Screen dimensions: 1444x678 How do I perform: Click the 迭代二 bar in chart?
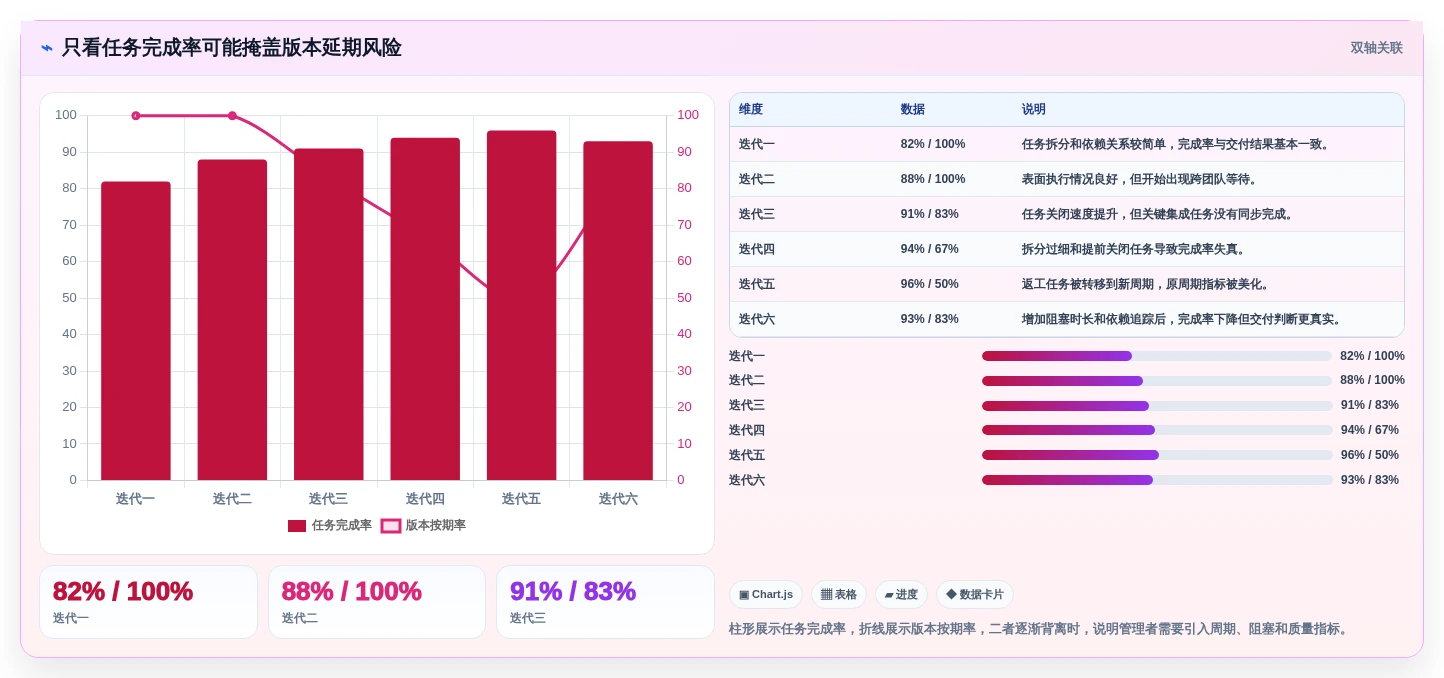(x=232, y=320)
